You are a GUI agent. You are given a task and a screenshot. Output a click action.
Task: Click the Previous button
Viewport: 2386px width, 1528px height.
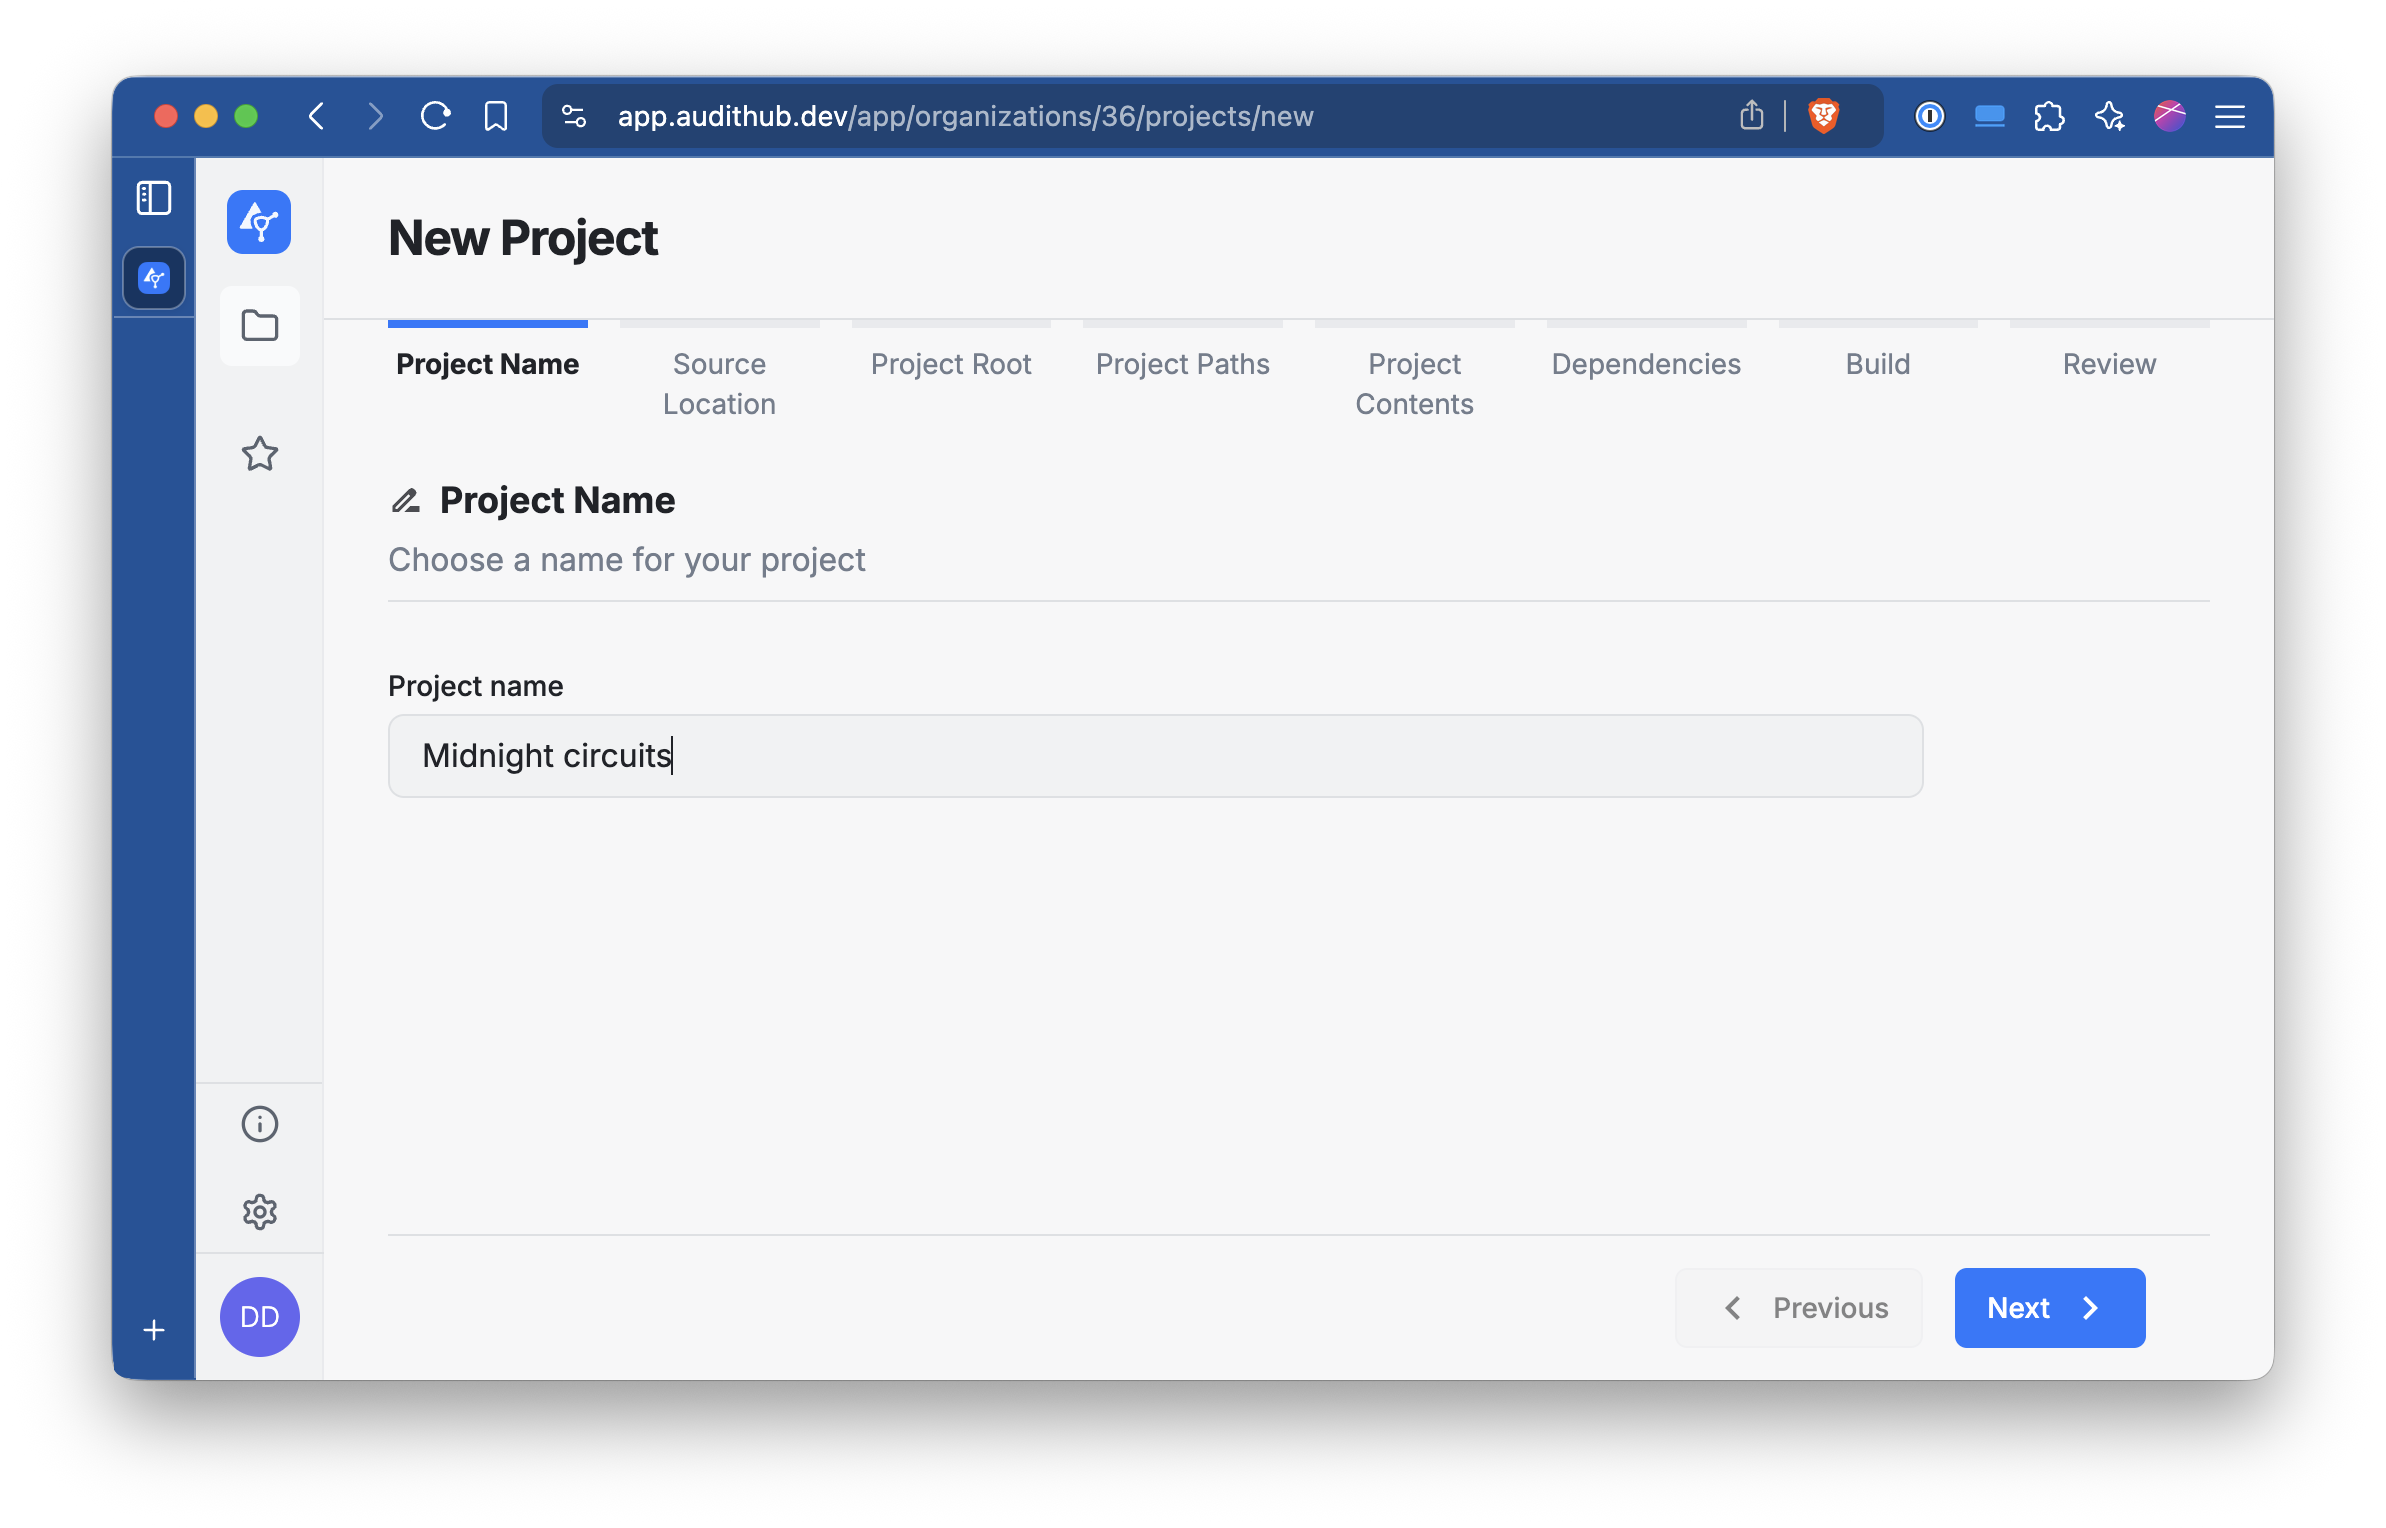point(1798,1308)
